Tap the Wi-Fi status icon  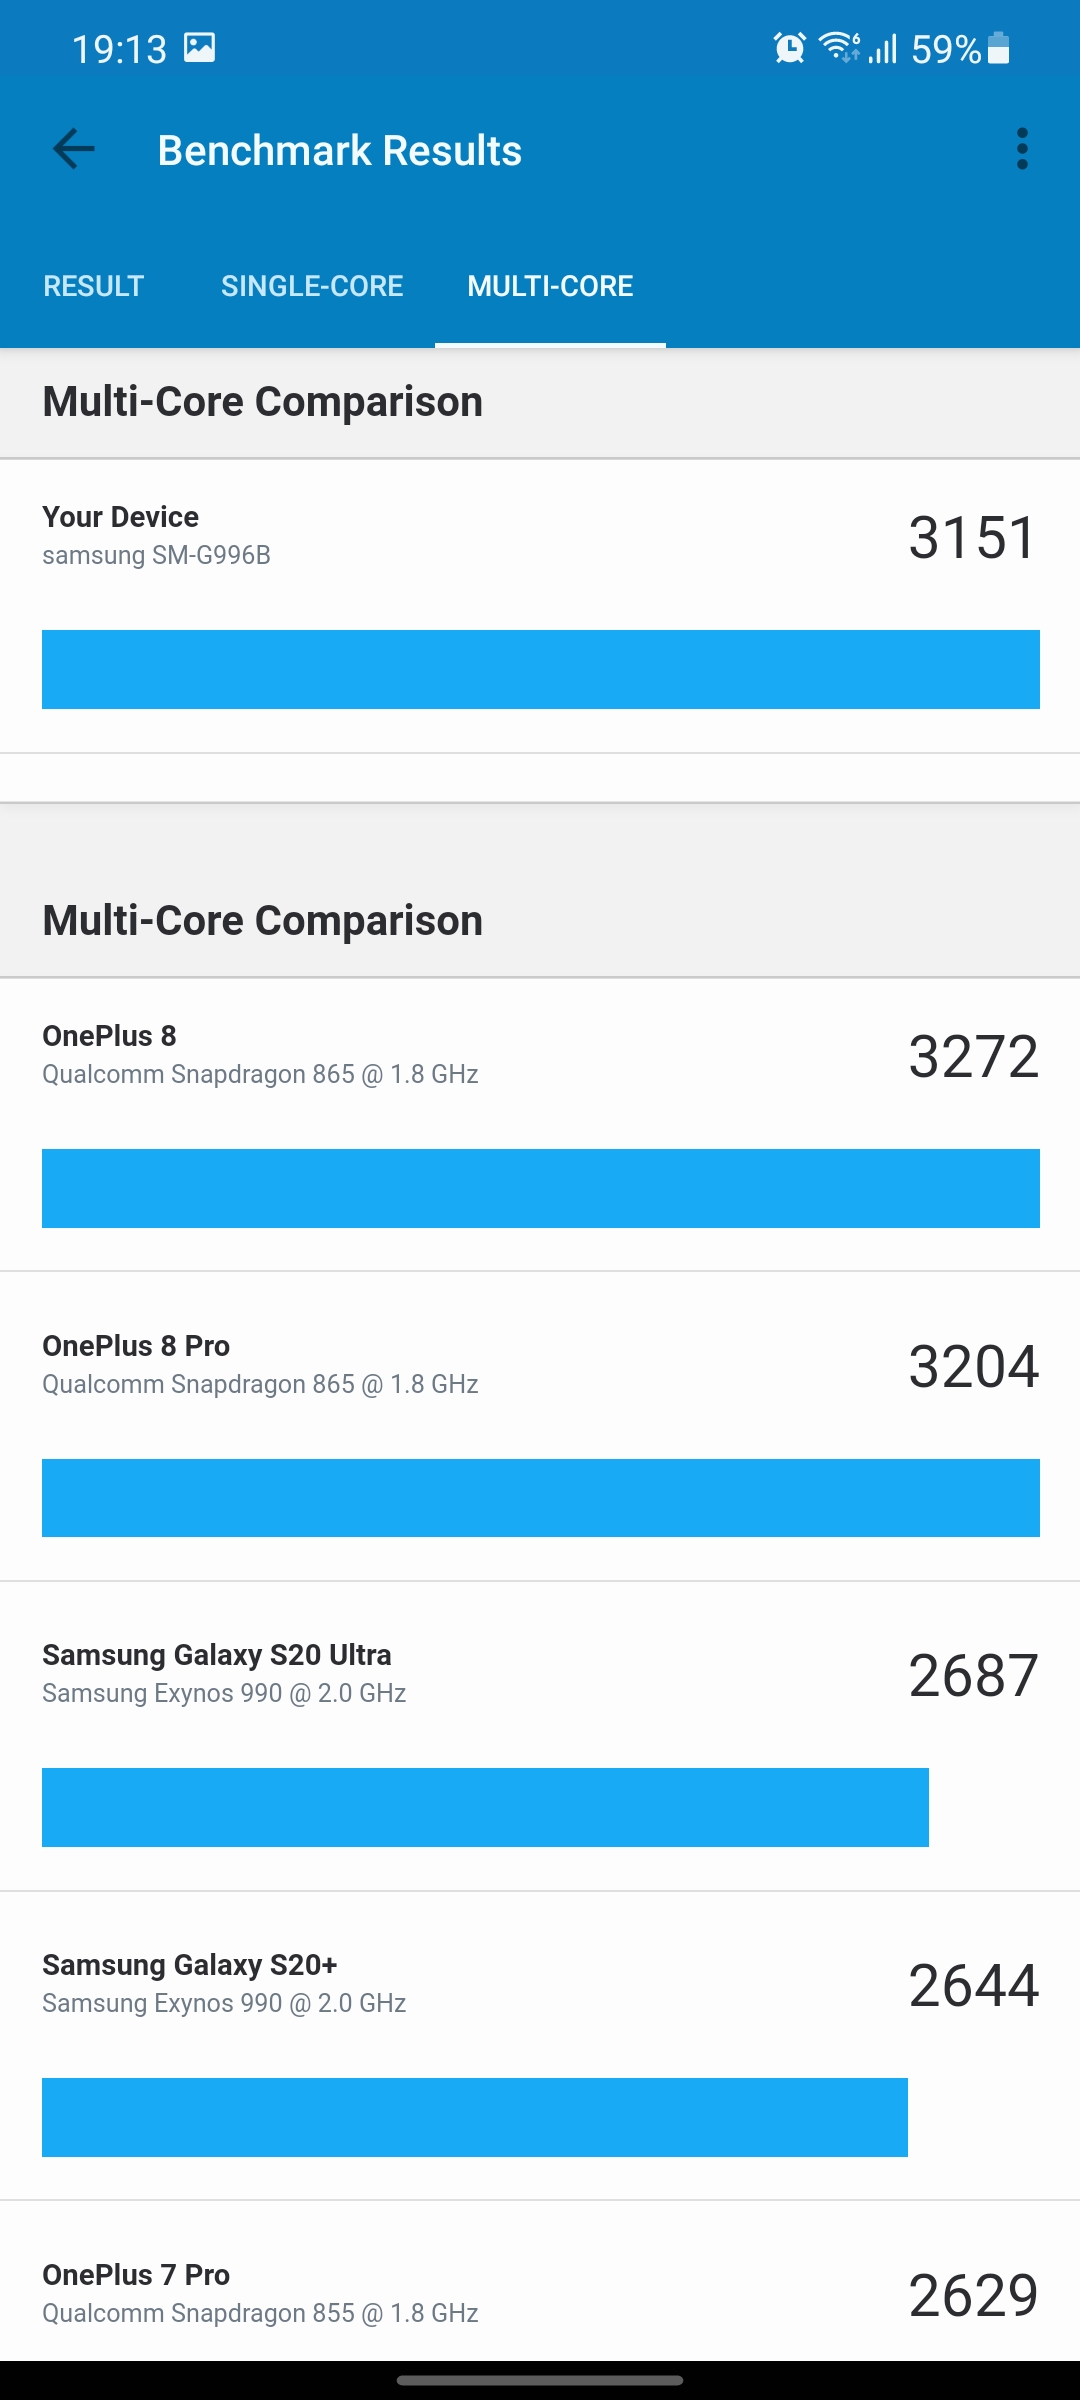point(838,47)
